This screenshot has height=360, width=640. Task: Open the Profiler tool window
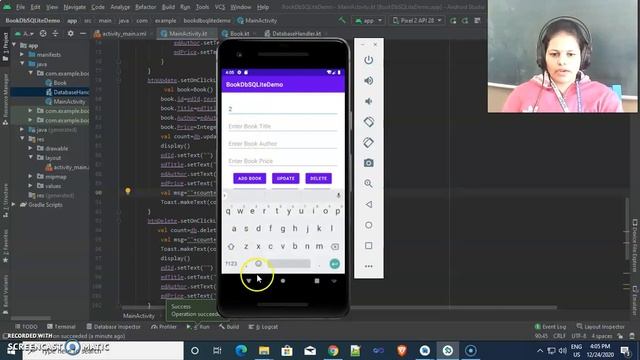pos(164,327)
